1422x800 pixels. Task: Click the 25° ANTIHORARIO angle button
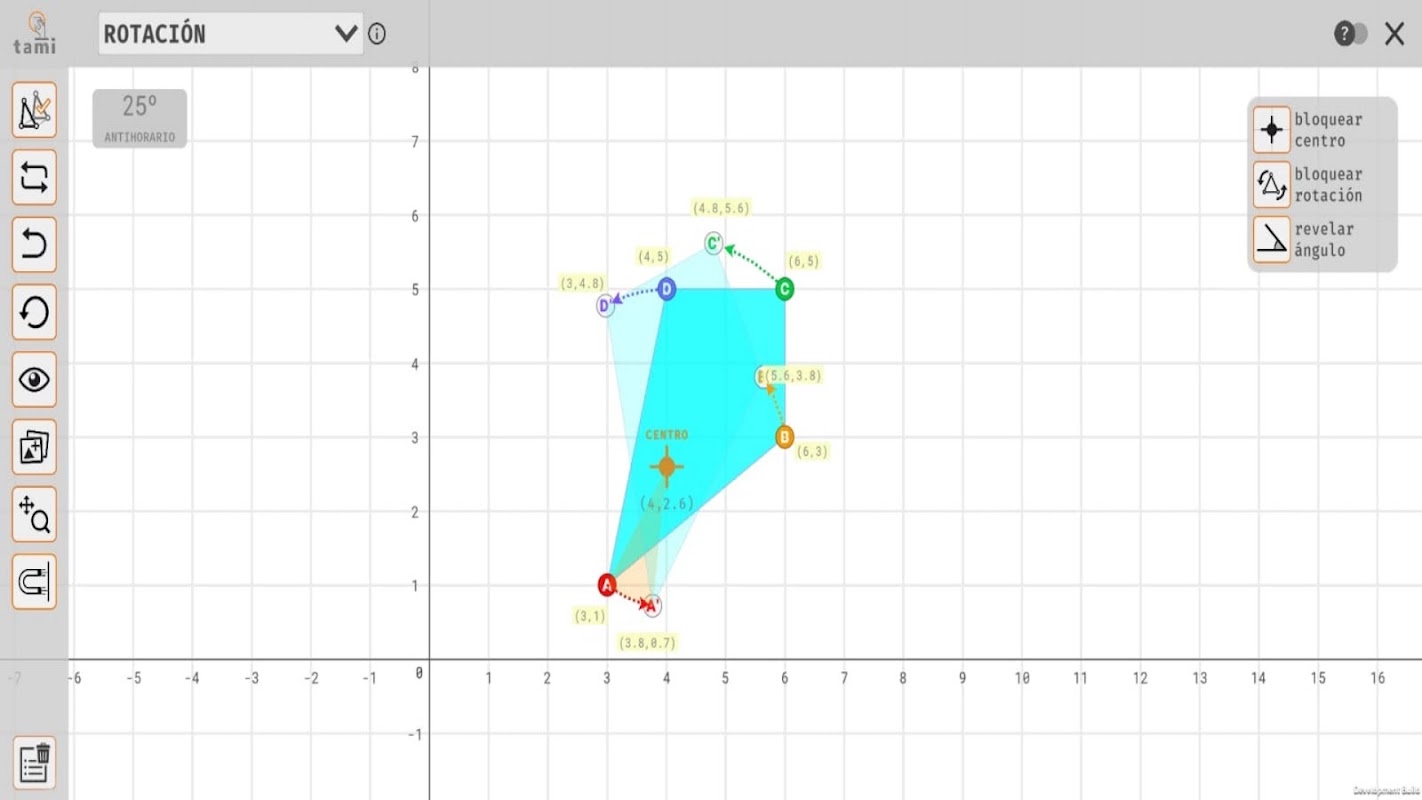(x=140, y=118)
